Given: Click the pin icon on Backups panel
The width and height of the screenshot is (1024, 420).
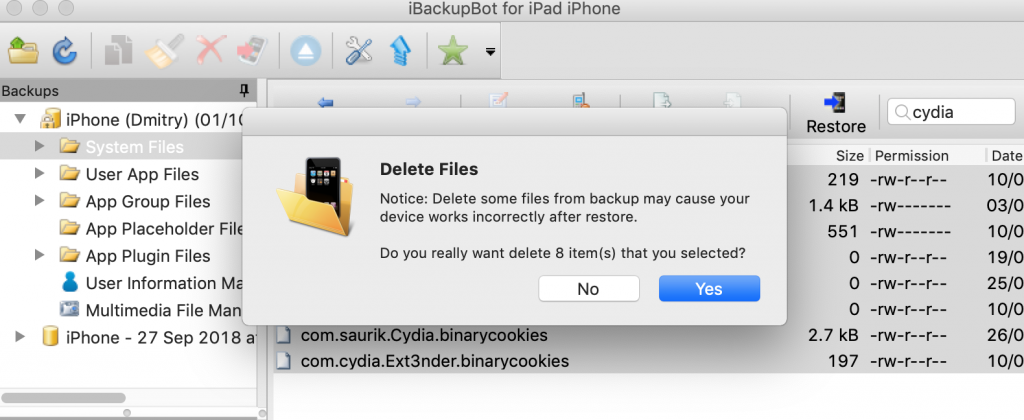Looking at the screenshot, I should click(x=244, y=90).
